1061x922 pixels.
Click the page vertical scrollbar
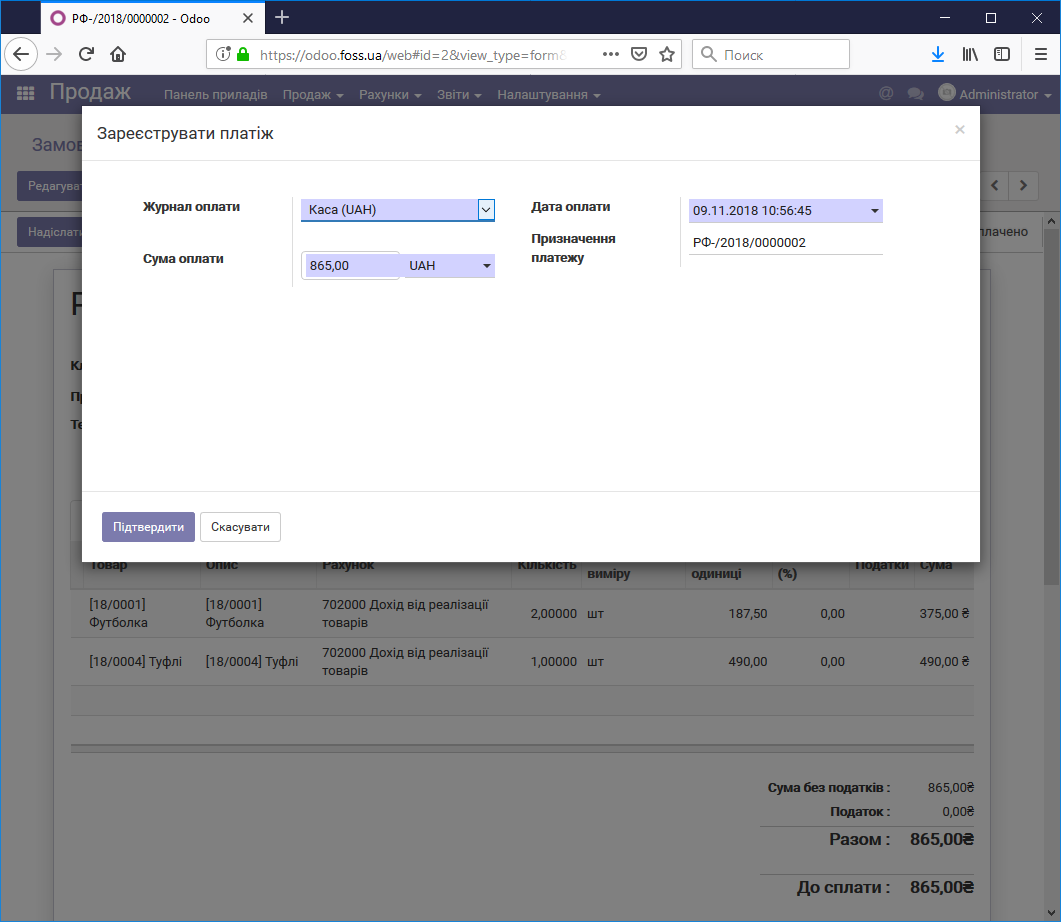pyautogui.click(x=1051, y=406)
